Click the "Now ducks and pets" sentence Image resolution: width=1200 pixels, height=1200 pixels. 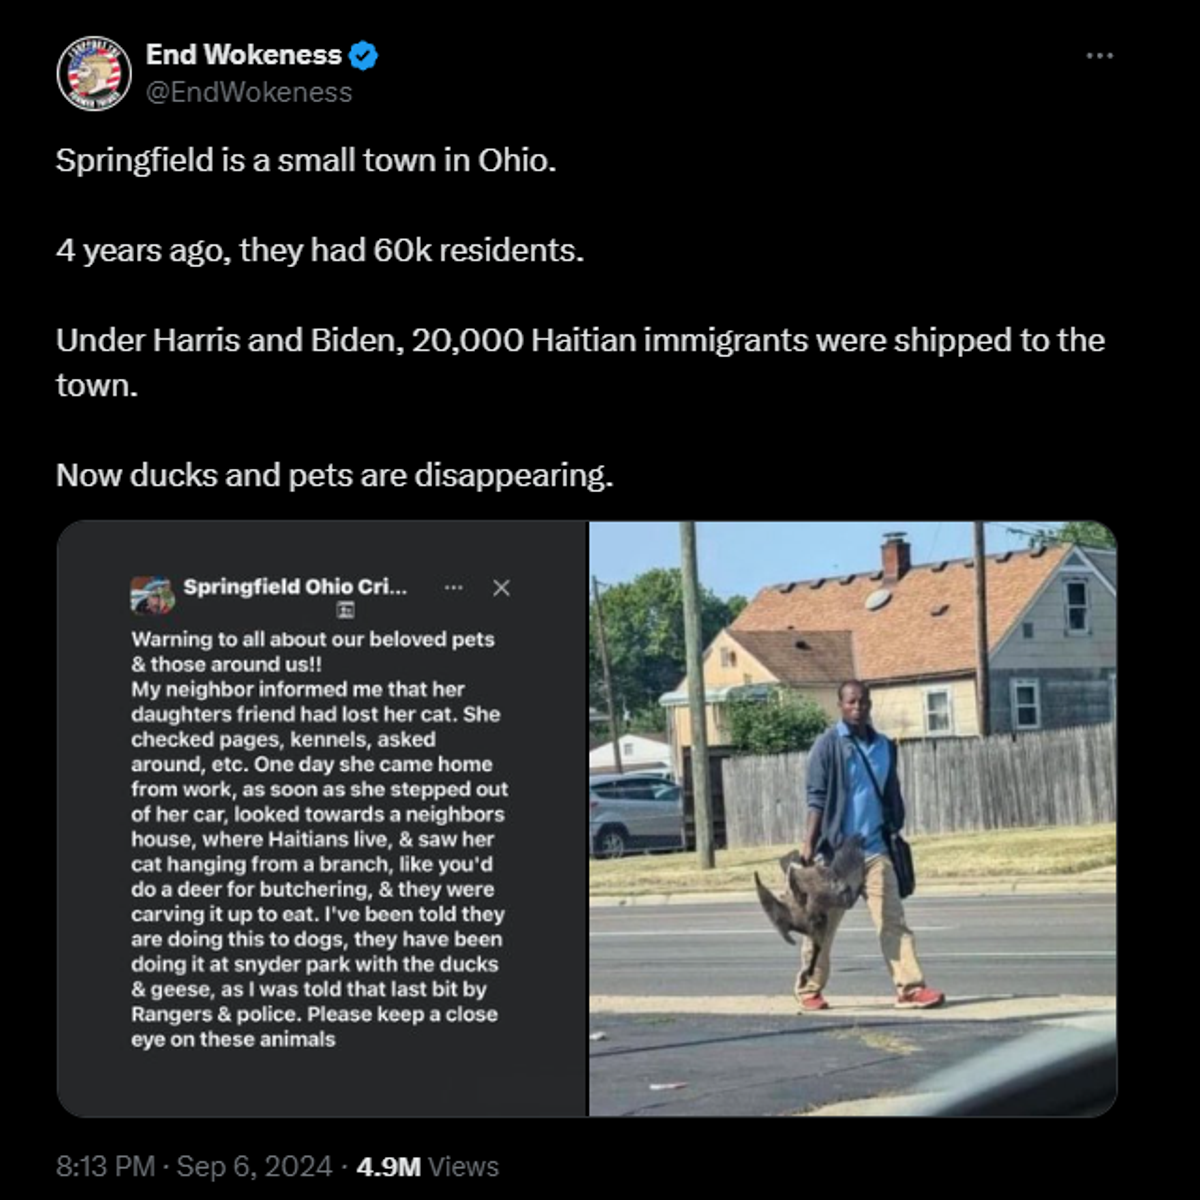[x=334, y=475]
